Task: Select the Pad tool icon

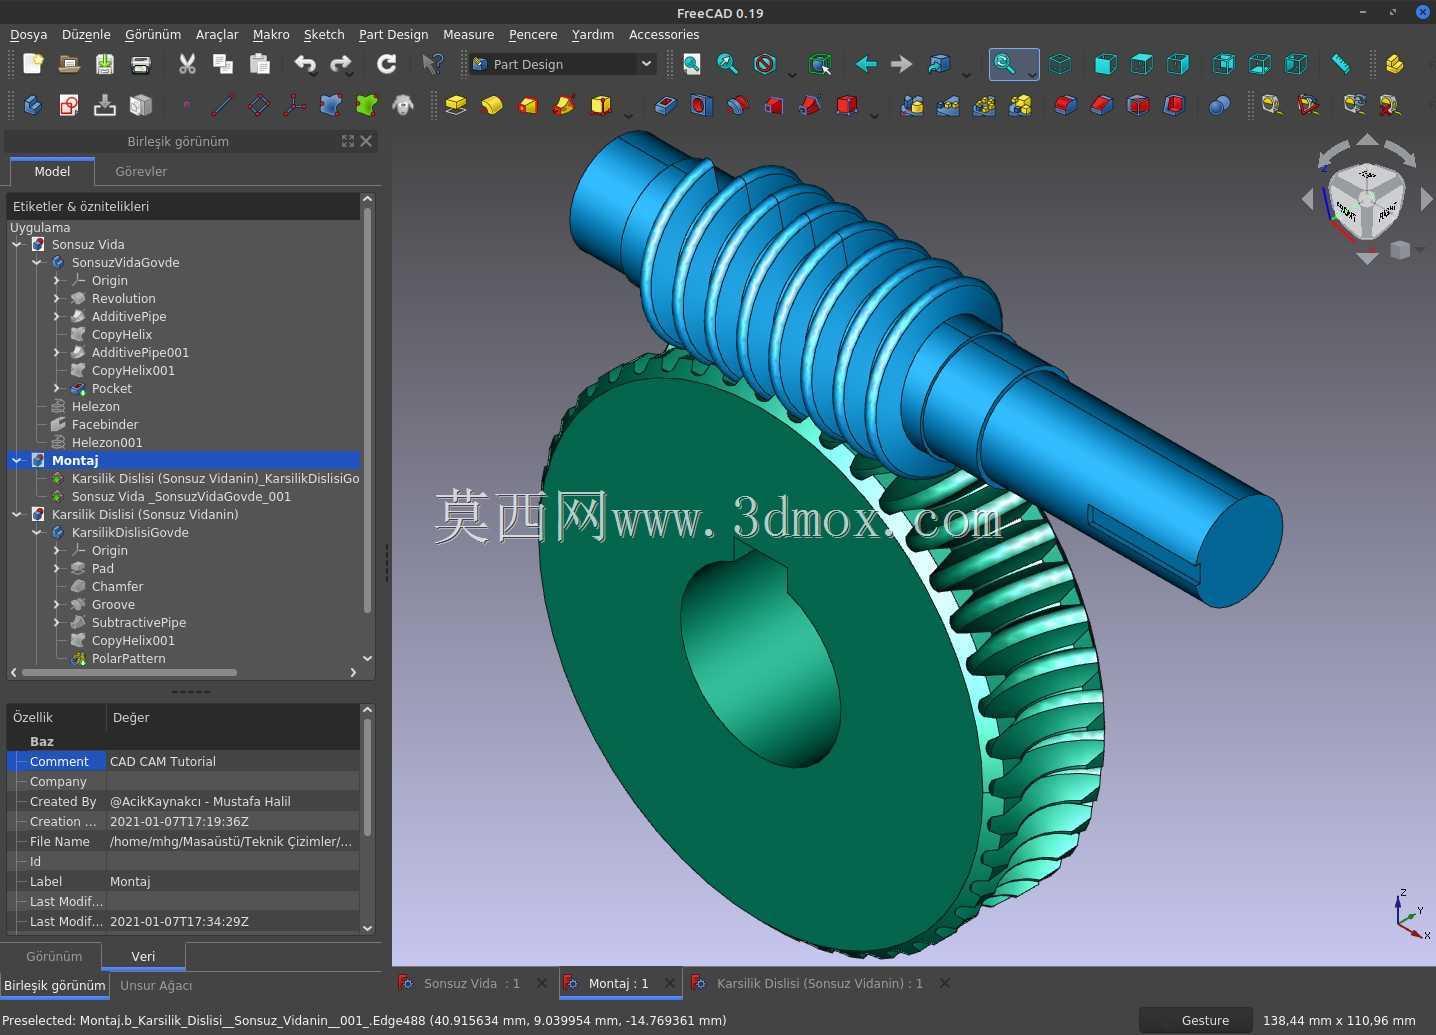Action: [456, 105]
